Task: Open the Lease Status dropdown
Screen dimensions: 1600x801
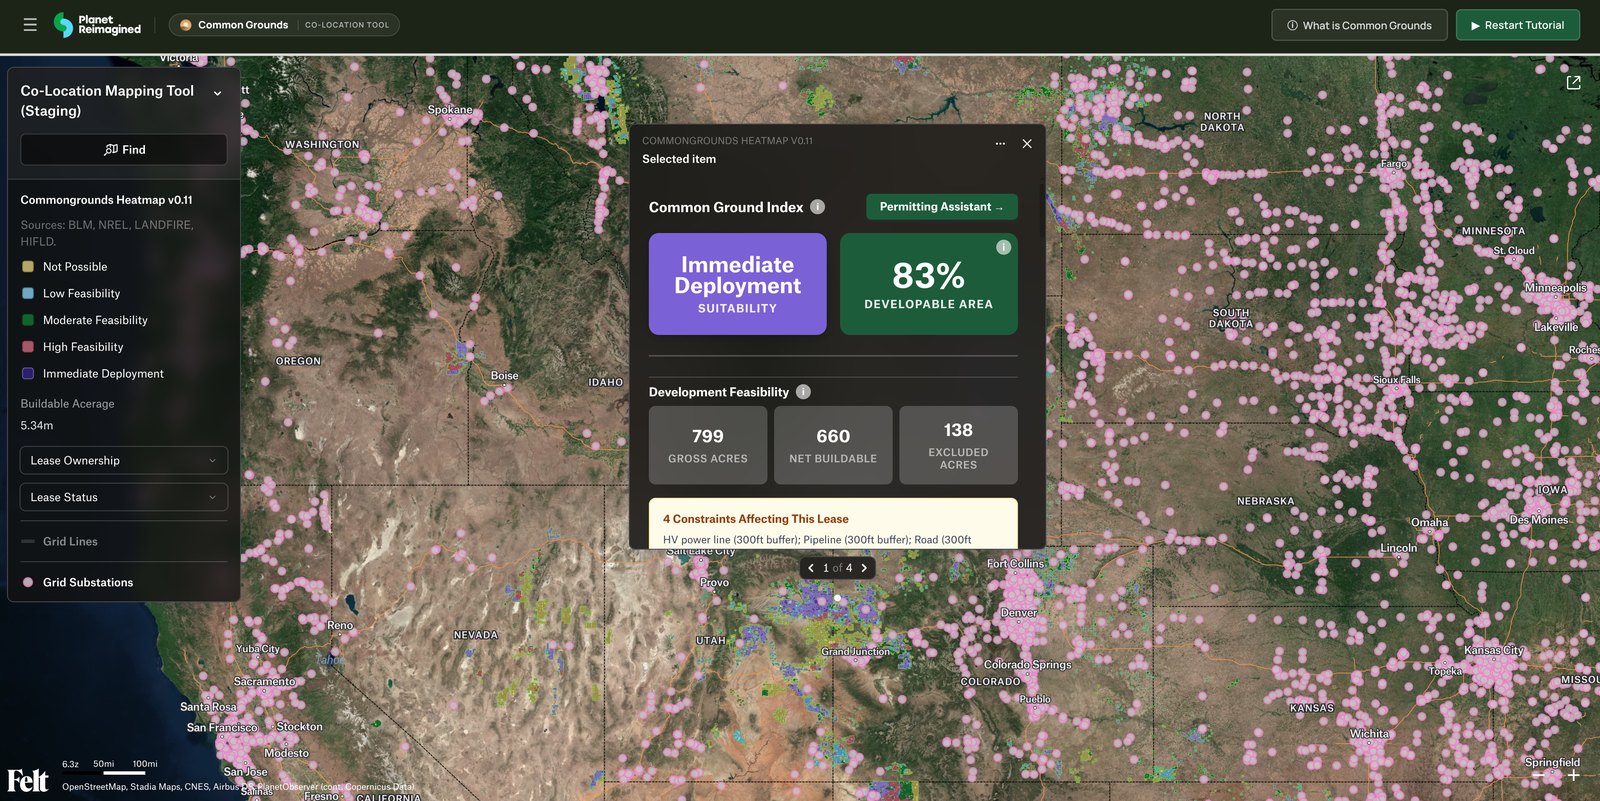Action: 124,497
